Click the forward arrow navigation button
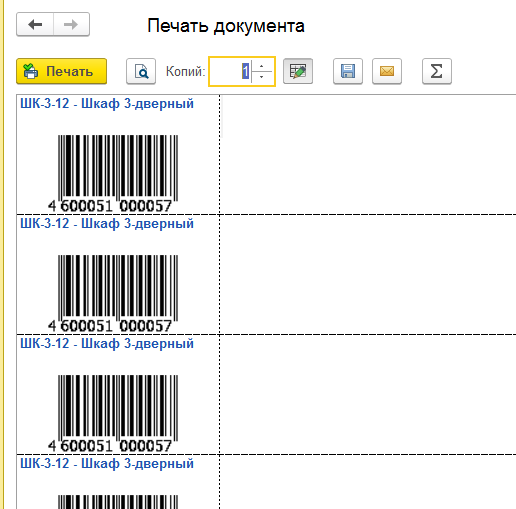The width and height of the screenshot is (516, 509). tap(71, 24)
